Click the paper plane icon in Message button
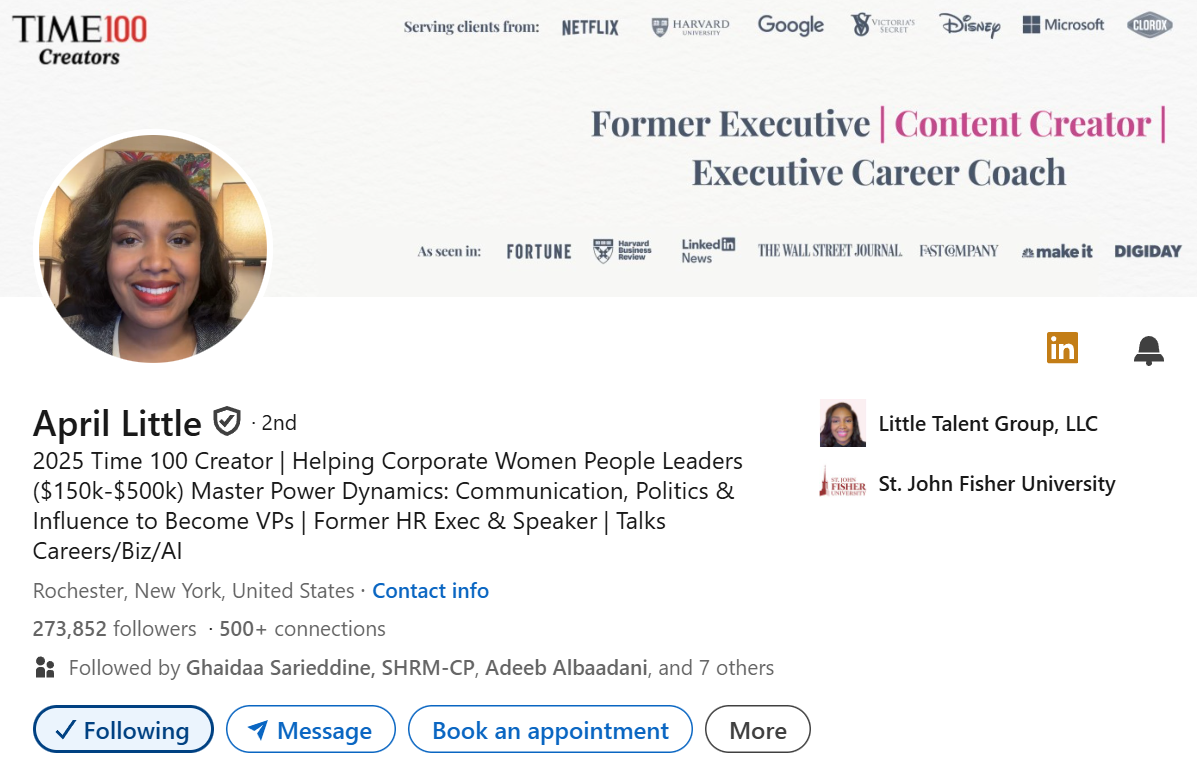The width and height of the screenshot is (1197, 781). 256,730
